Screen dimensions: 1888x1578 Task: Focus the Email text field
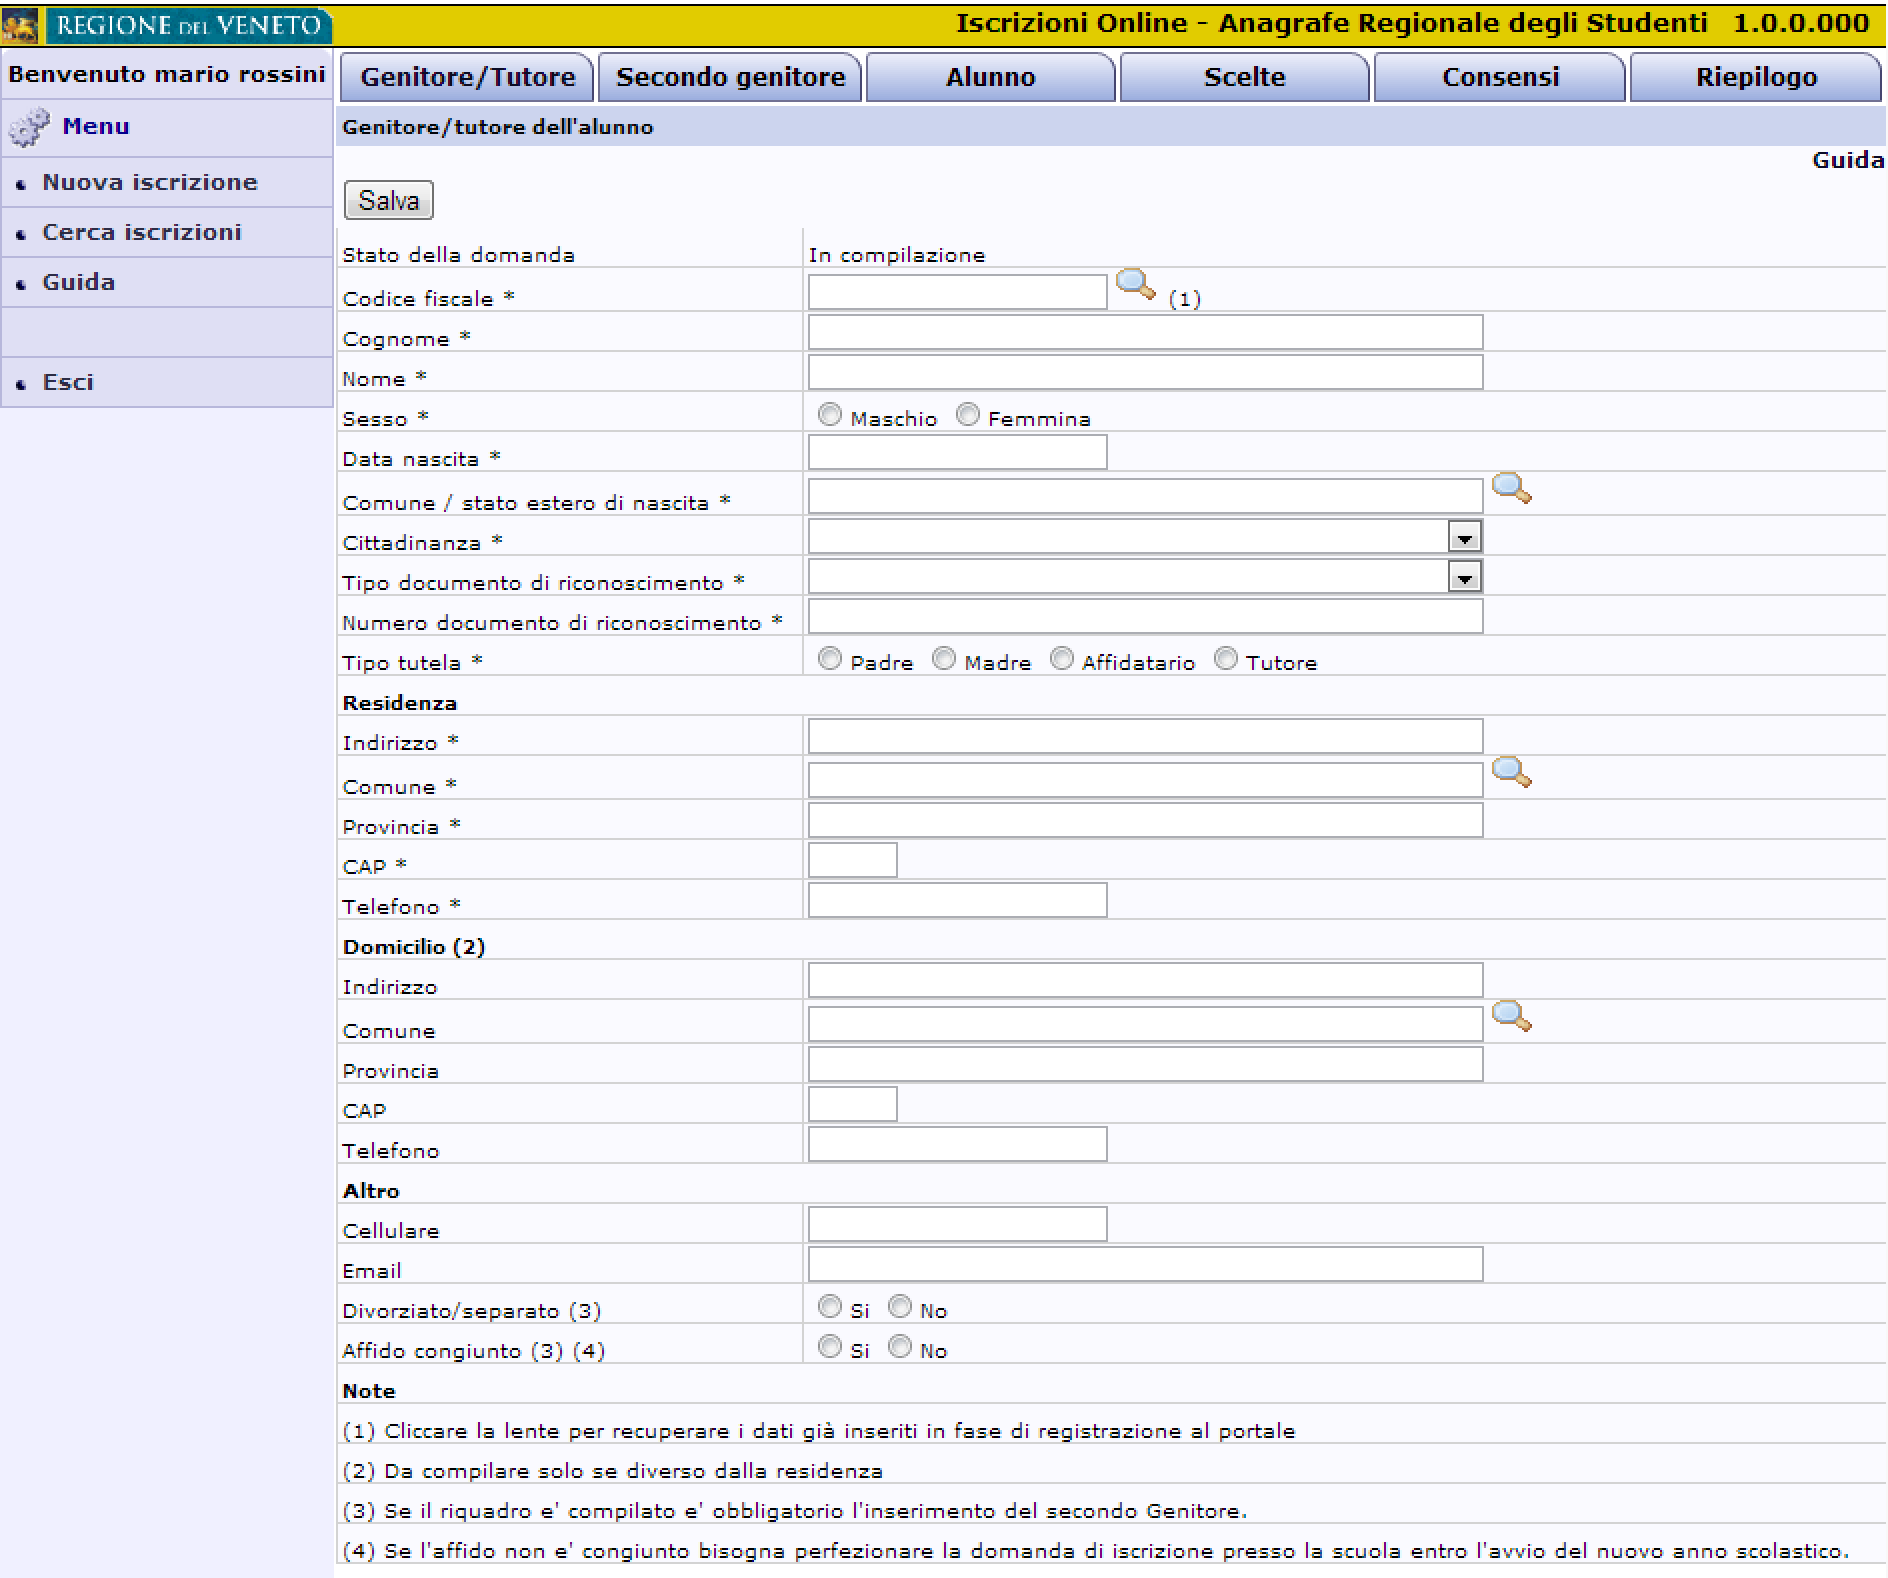[x=1144, y=1265]
